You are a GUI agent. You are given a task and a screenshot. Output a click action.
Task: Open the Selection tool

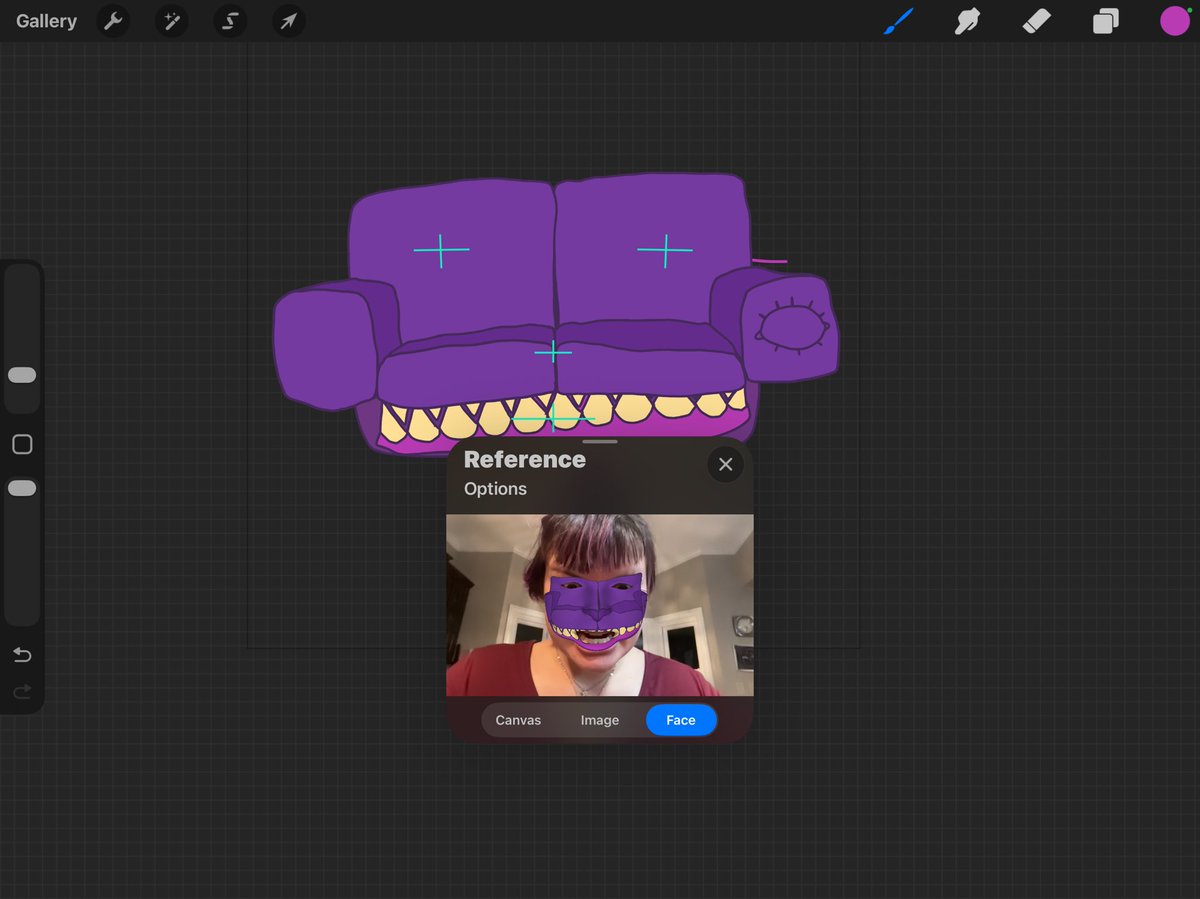click(229, 20)
